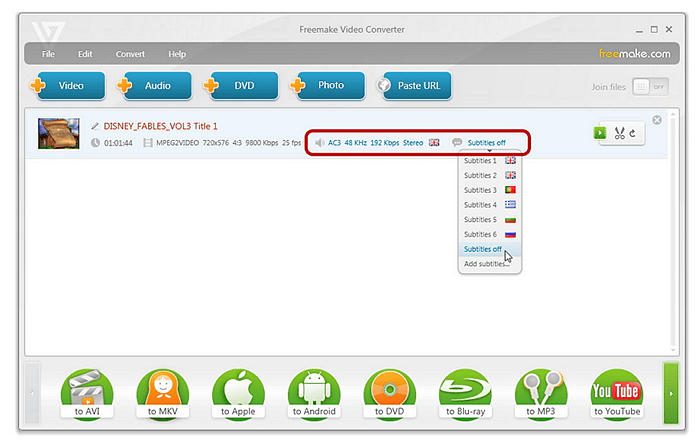This screenshot has height=442, width=700.
Task: Click the speech bubble subtitles icon
Action: pos(457,142)
